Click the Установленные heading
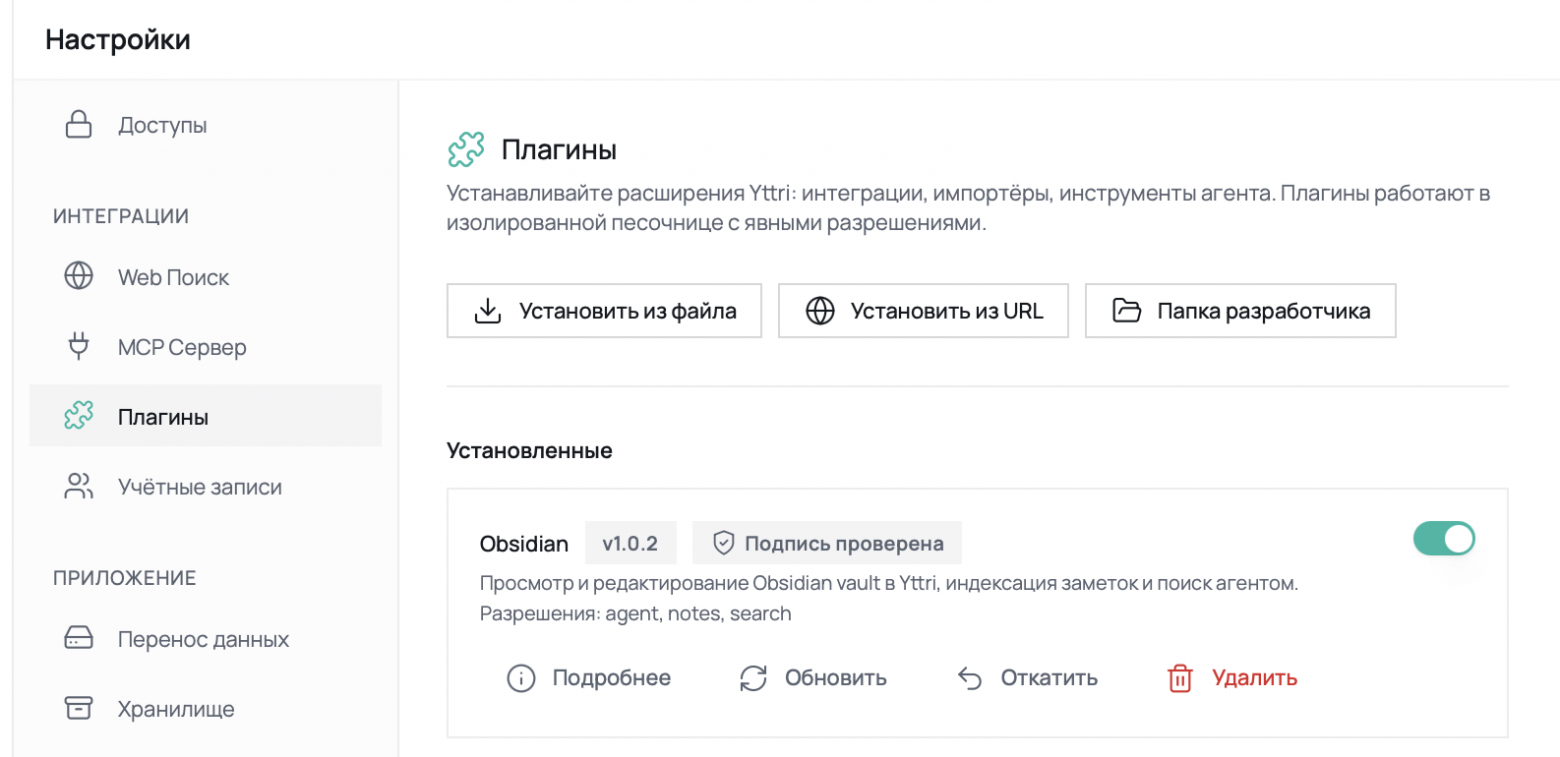The image size is (1560, 757). coord(530,451)
